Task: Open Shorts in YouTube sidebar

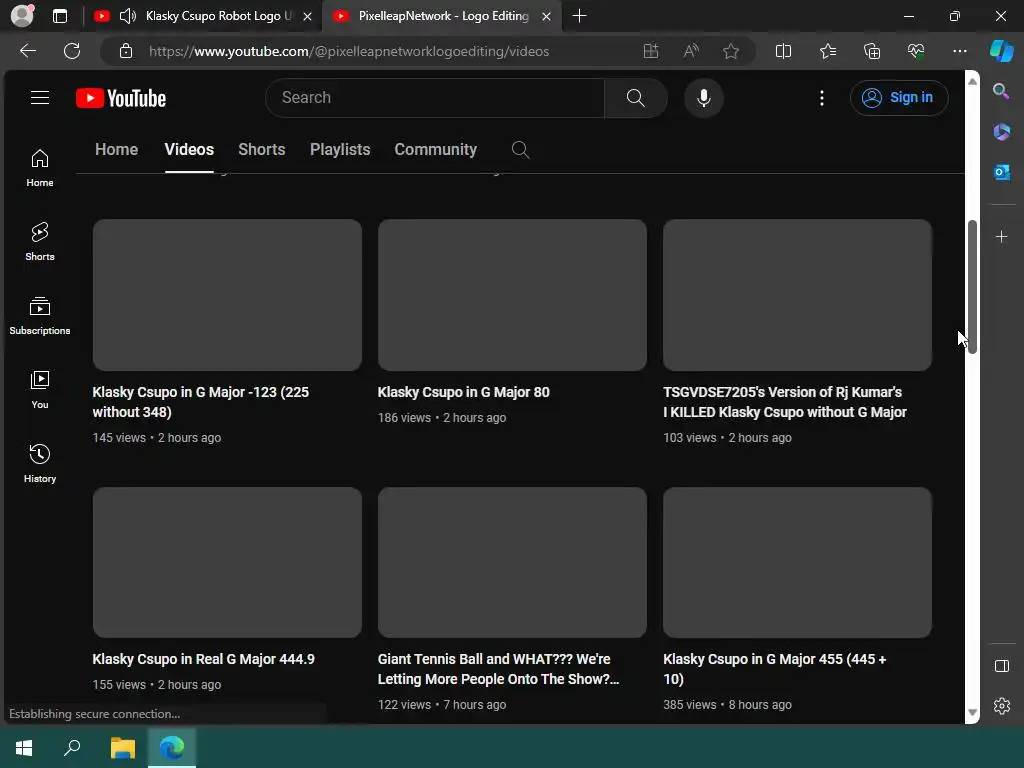Action: coord(40,242)
